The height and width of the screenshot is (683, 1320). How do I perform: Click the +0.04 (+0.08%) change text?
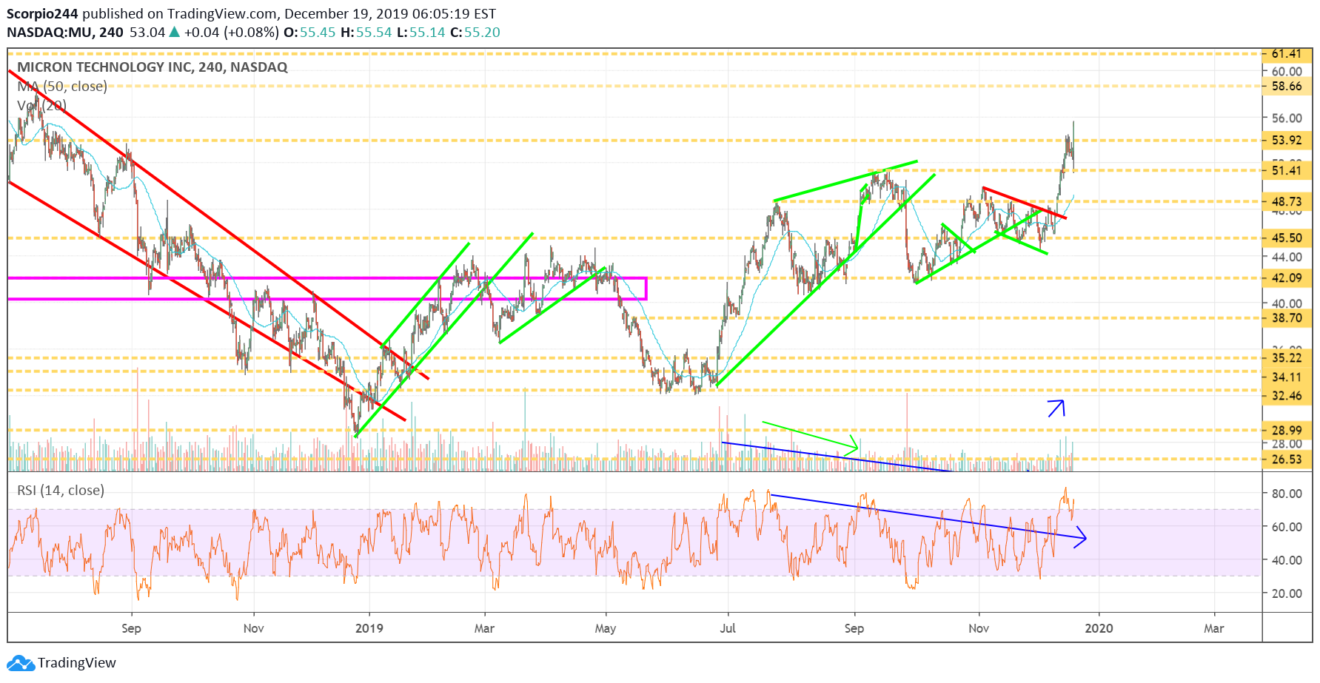pyautogui.click(x=232, y=33)
